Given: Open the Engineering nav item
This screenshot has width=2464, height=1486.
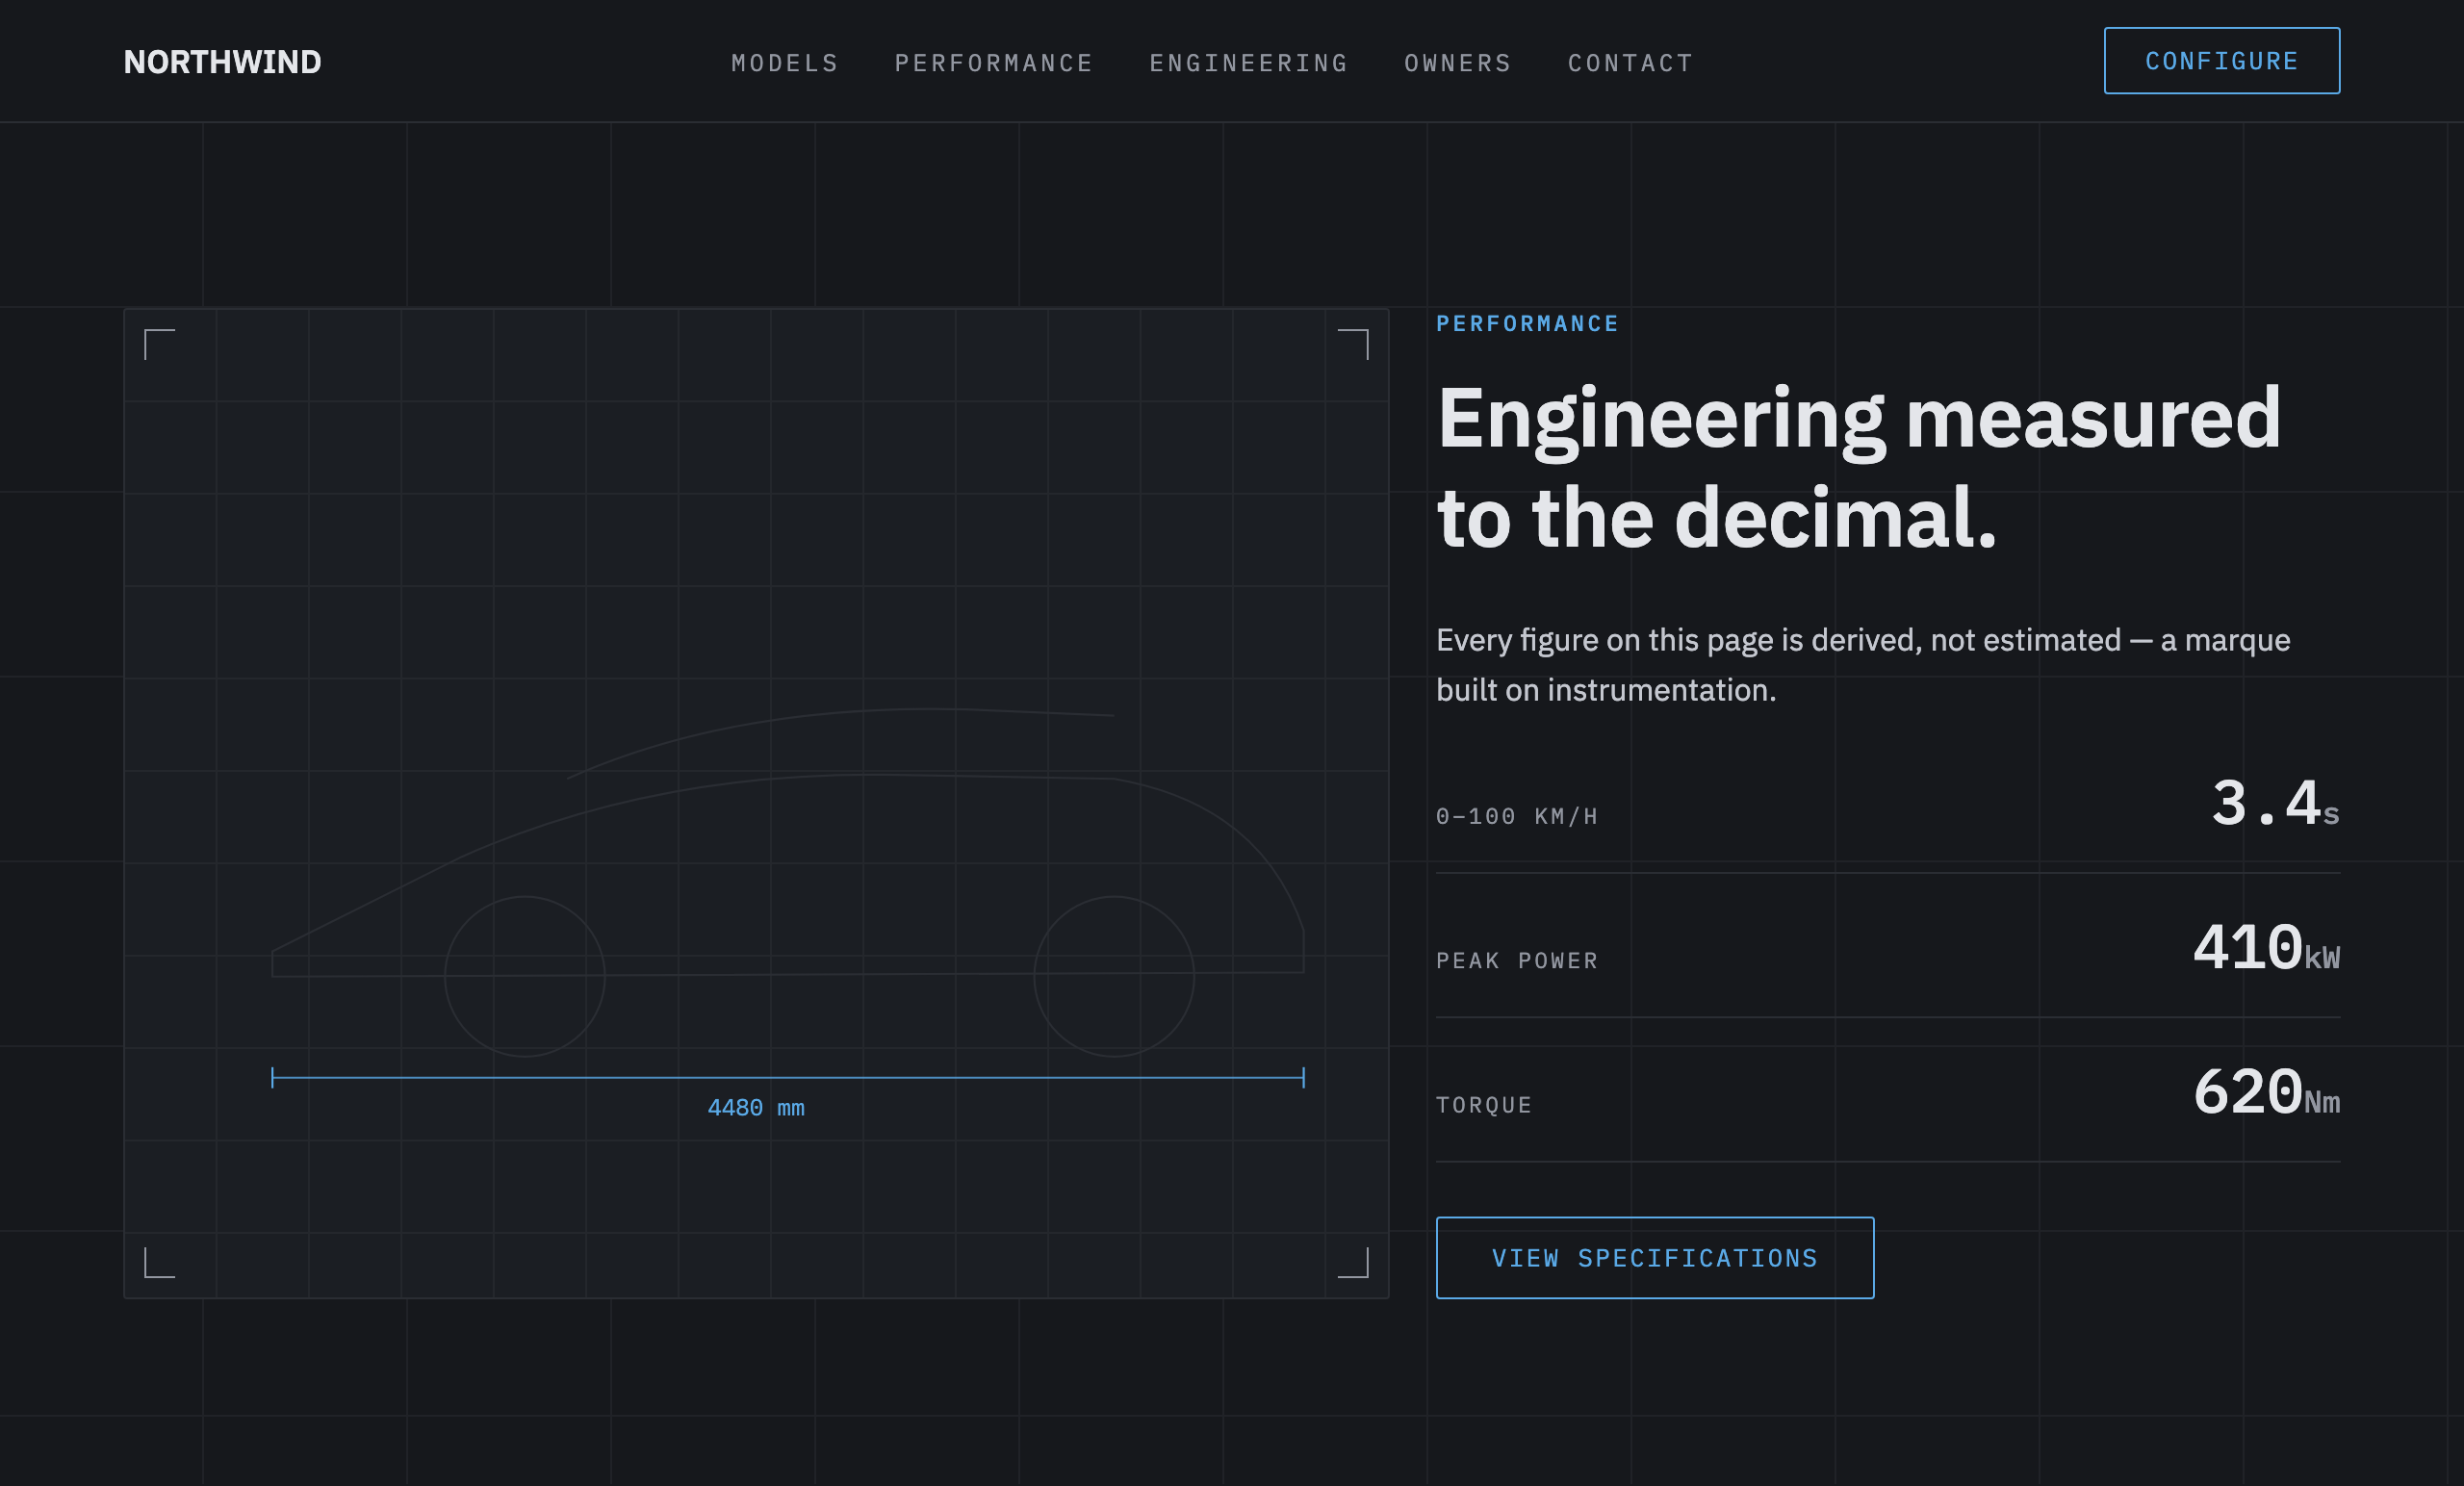Looking at the screenshot, I should [x=1249, y=63].
